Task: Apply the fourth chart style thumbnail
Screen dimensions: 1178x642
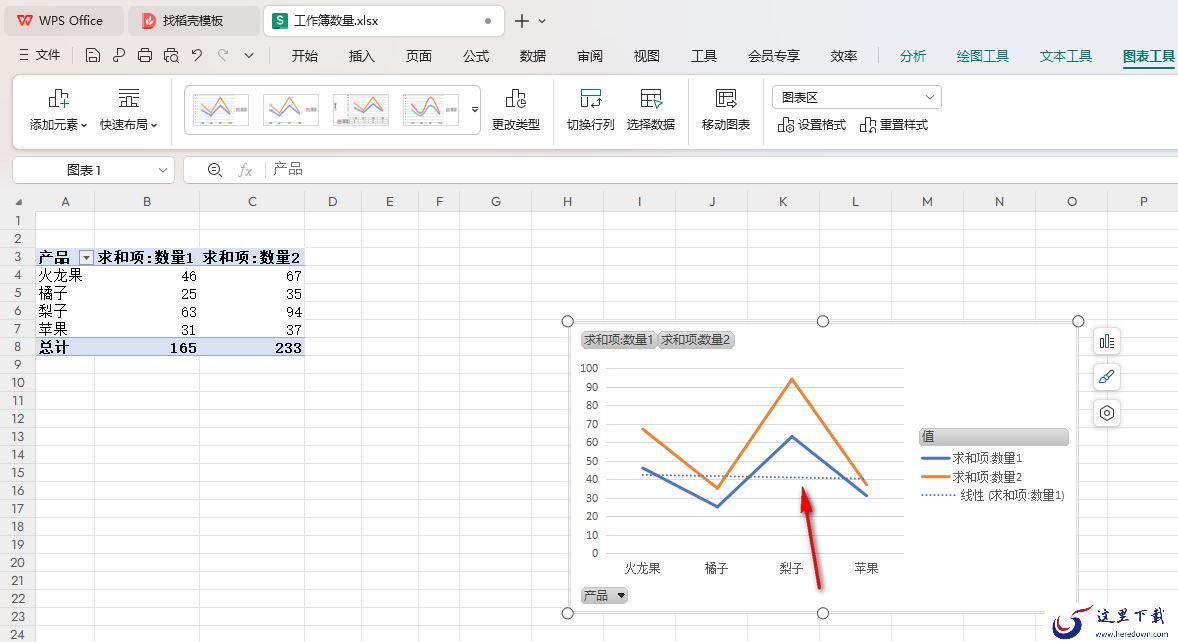Action: click(430, 110)
